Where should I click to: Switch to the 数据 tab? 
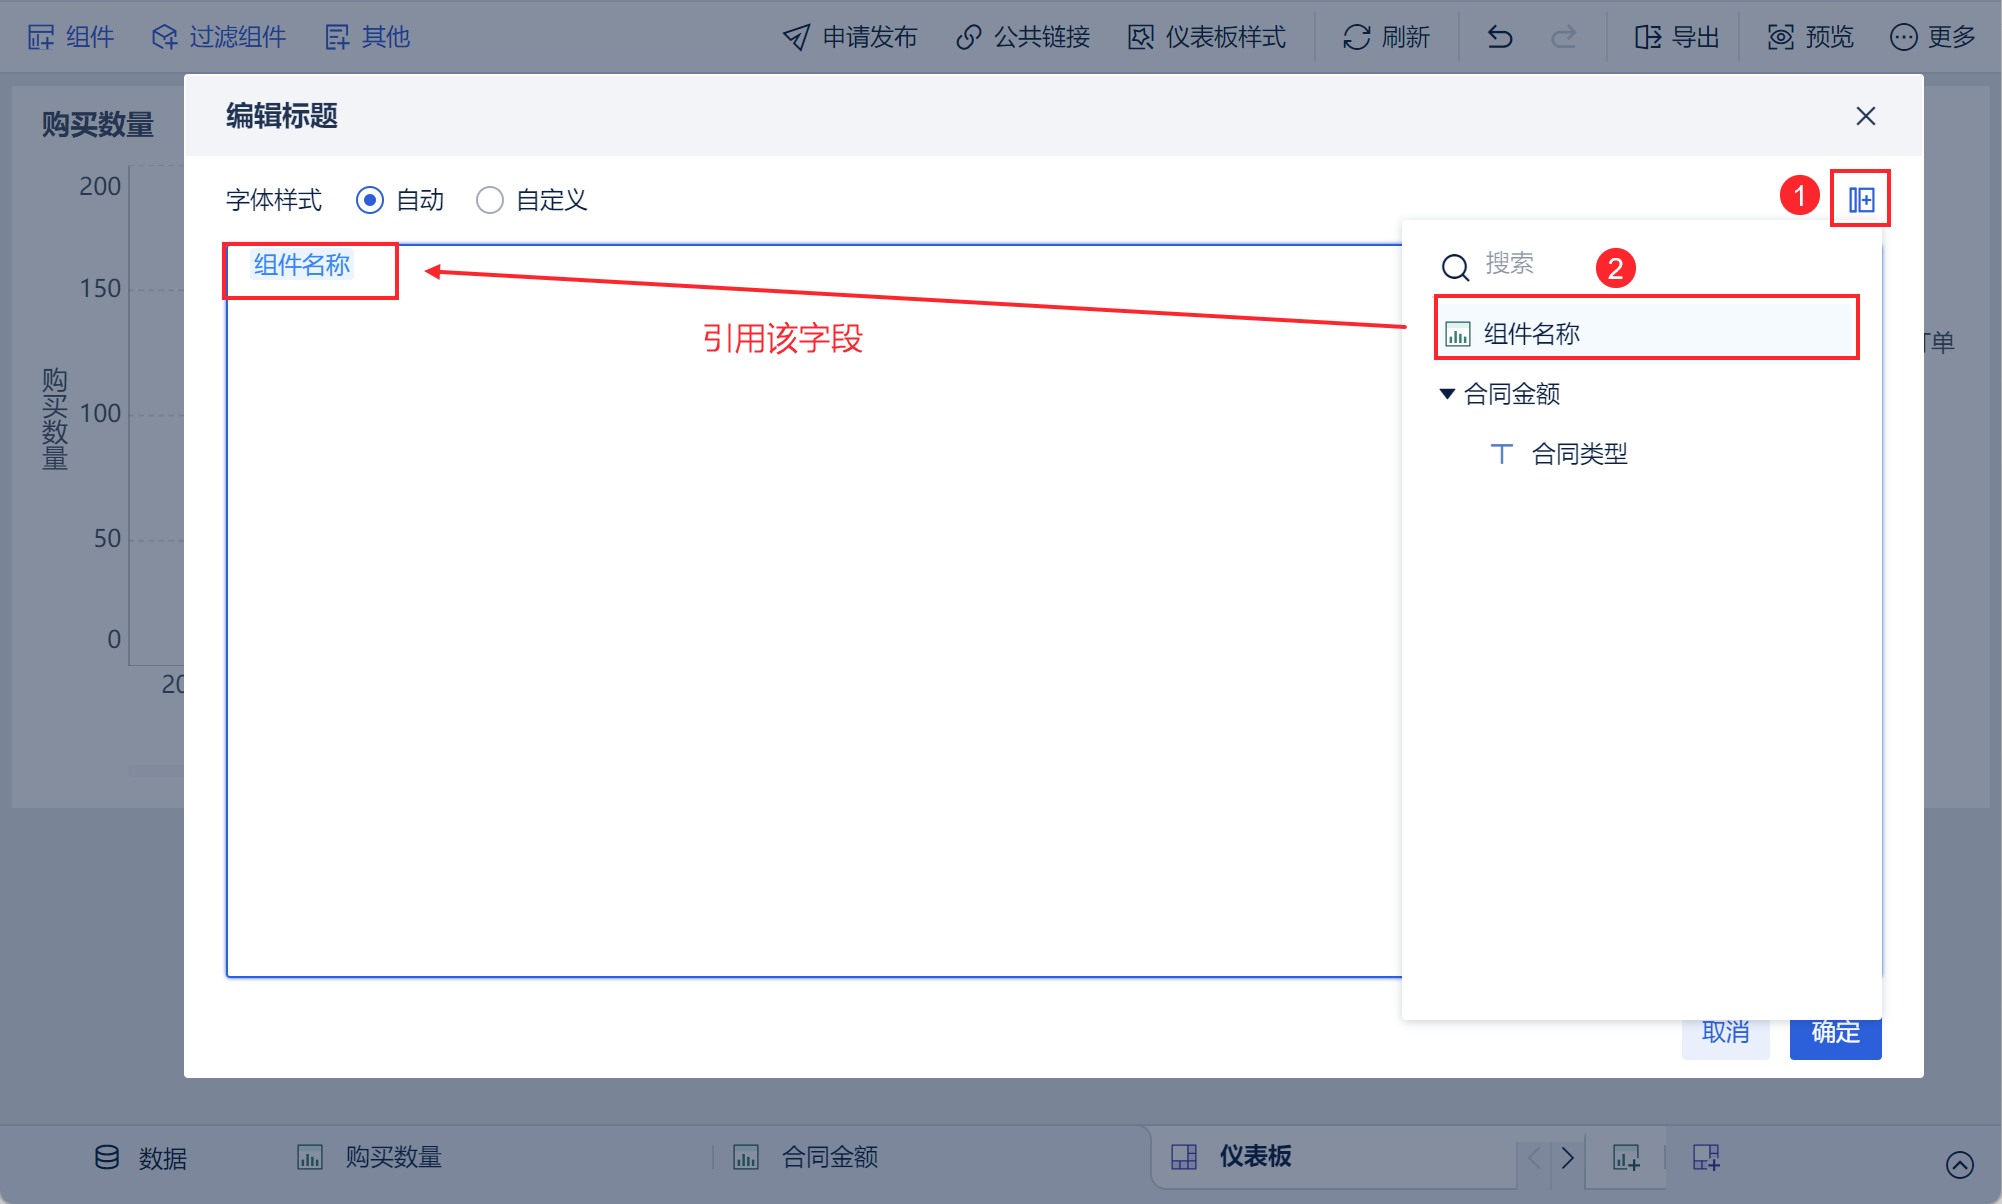tap(141, 1158)
